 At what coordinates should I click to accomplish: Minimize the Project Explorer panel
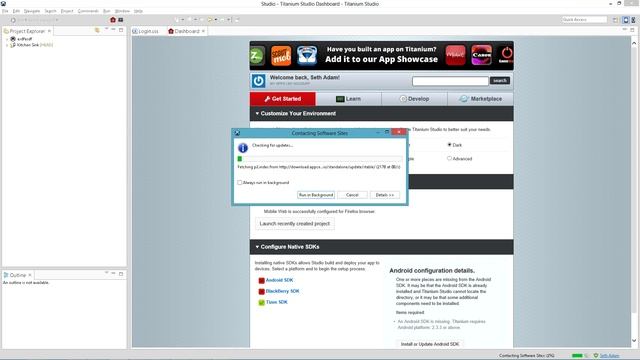coord(113,30)
